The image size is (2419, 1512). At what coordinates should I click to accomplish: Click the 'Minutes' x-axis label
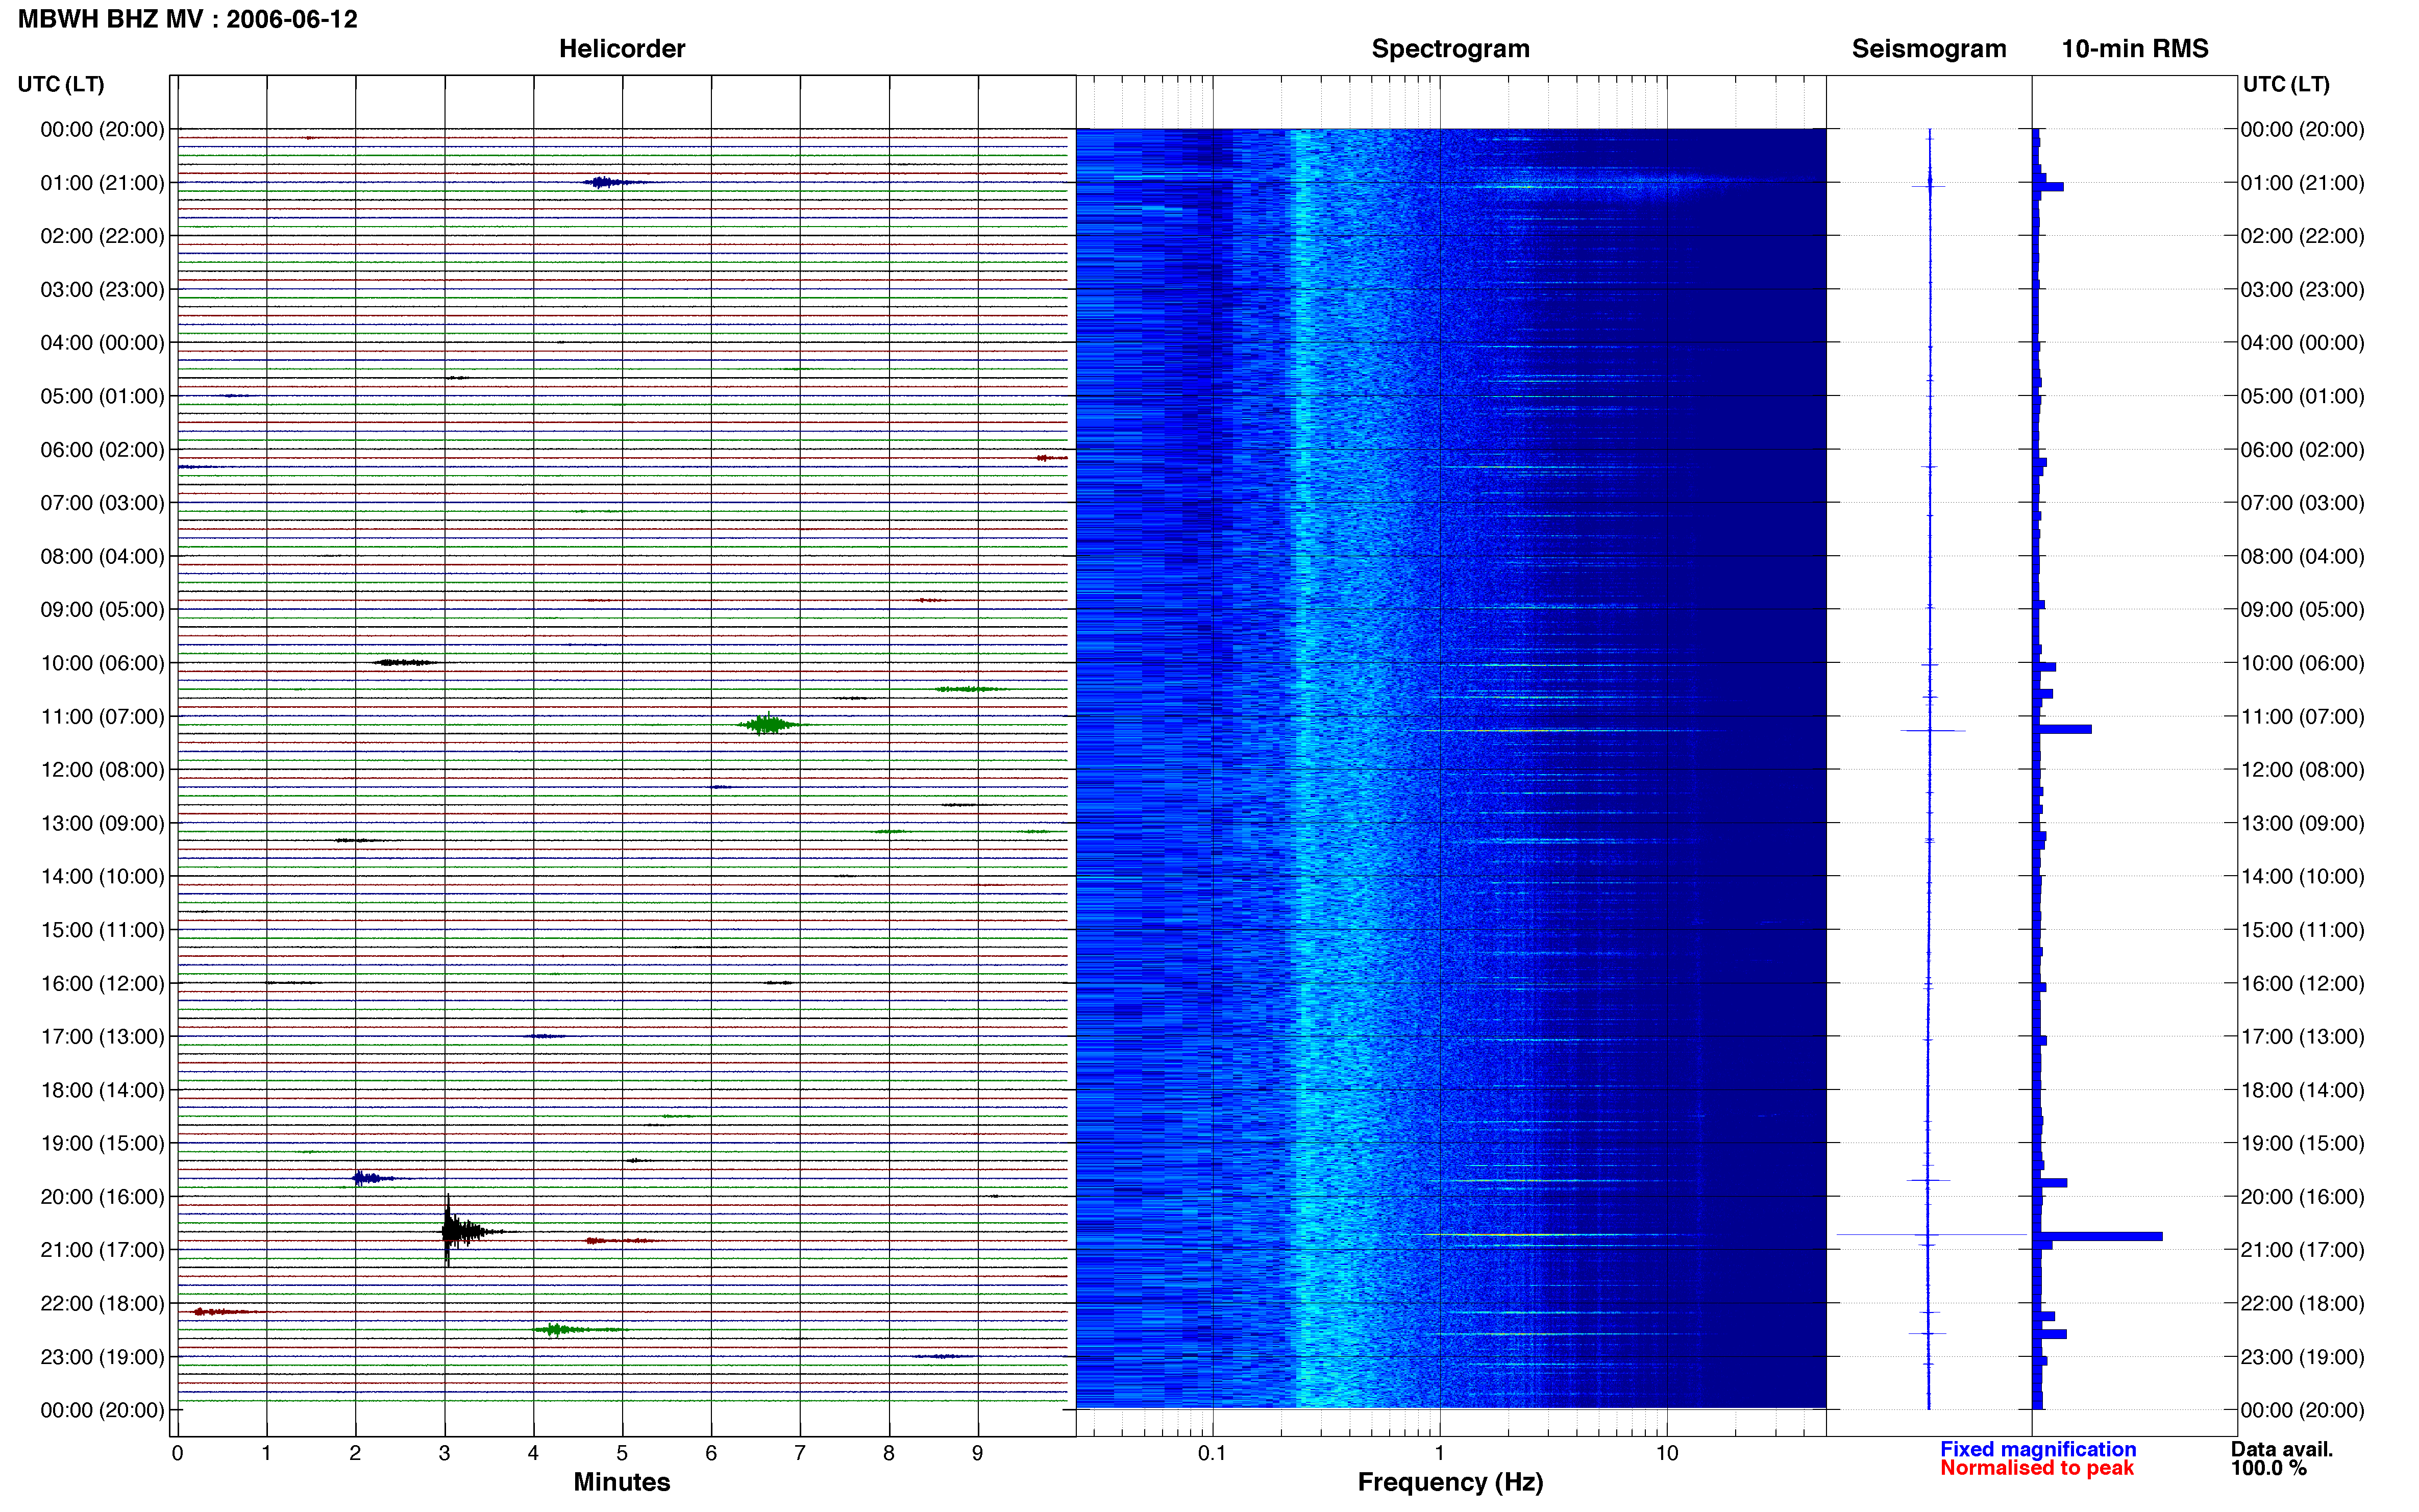pos(621,1481)
